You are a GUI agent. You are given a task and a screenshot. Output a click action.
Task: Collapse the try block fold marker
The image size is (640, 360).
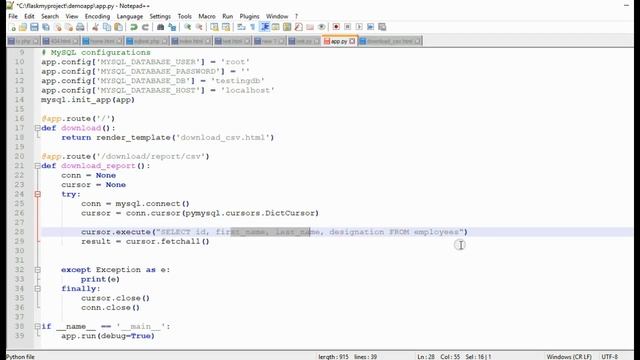coord(38,194)
